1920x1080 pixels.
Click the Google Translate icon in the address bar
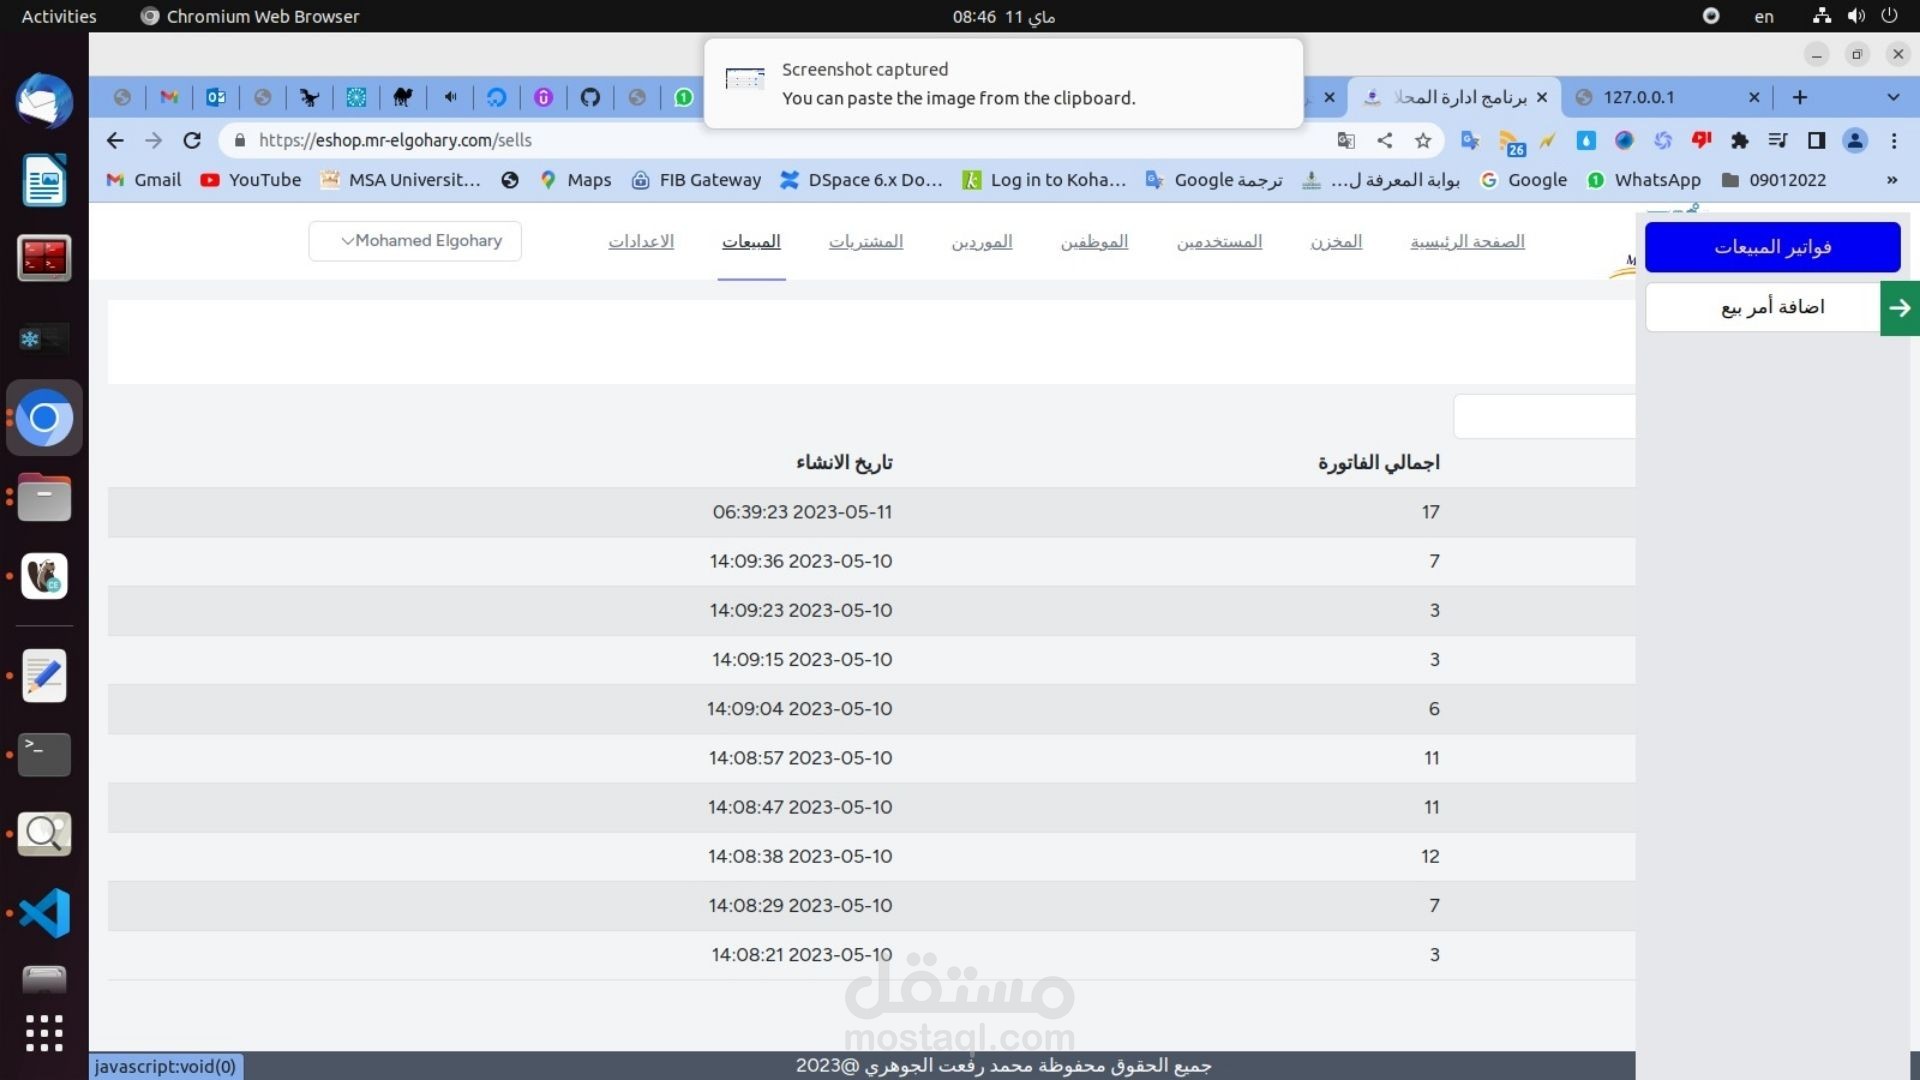[1346, 141]
